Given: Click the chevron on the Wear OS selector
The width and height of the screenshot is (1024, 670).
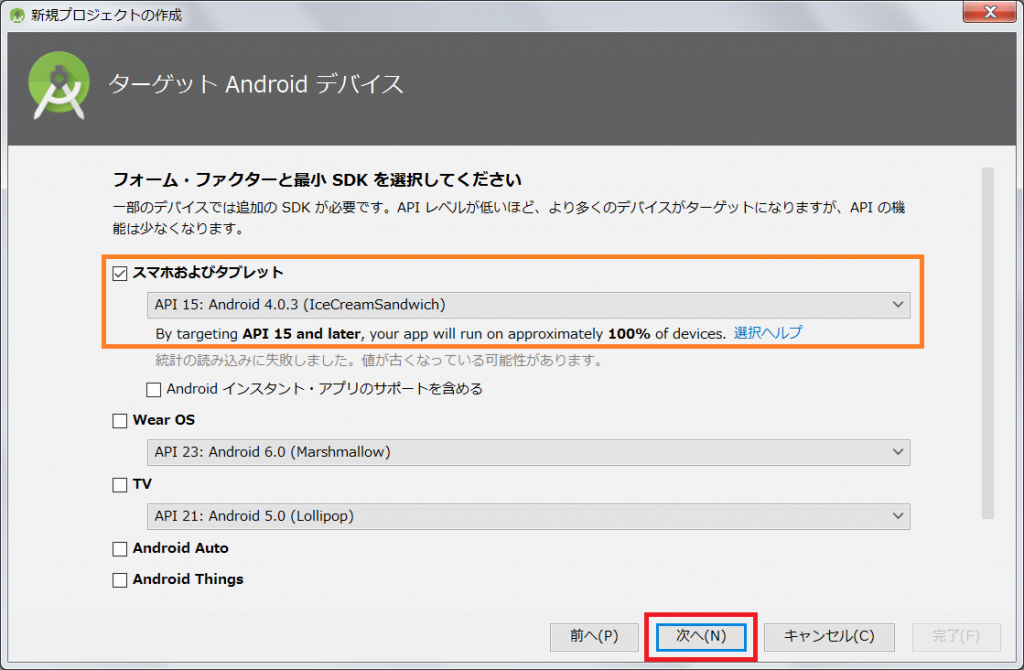Looking at the screenshot, I should pos(899,452).
